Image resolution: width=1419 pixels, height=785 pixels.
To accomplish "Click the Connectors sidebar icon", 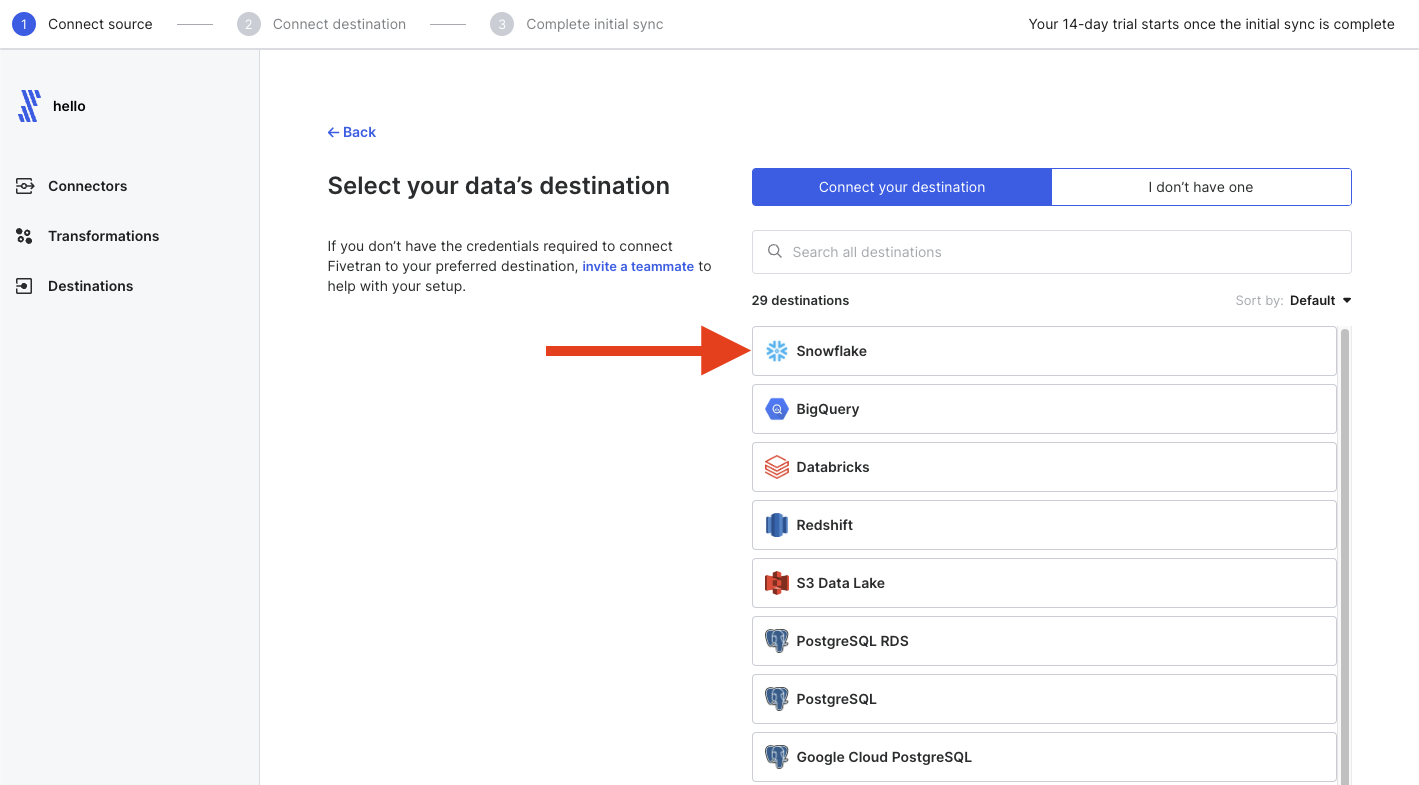I will click(x=25, y=186).
